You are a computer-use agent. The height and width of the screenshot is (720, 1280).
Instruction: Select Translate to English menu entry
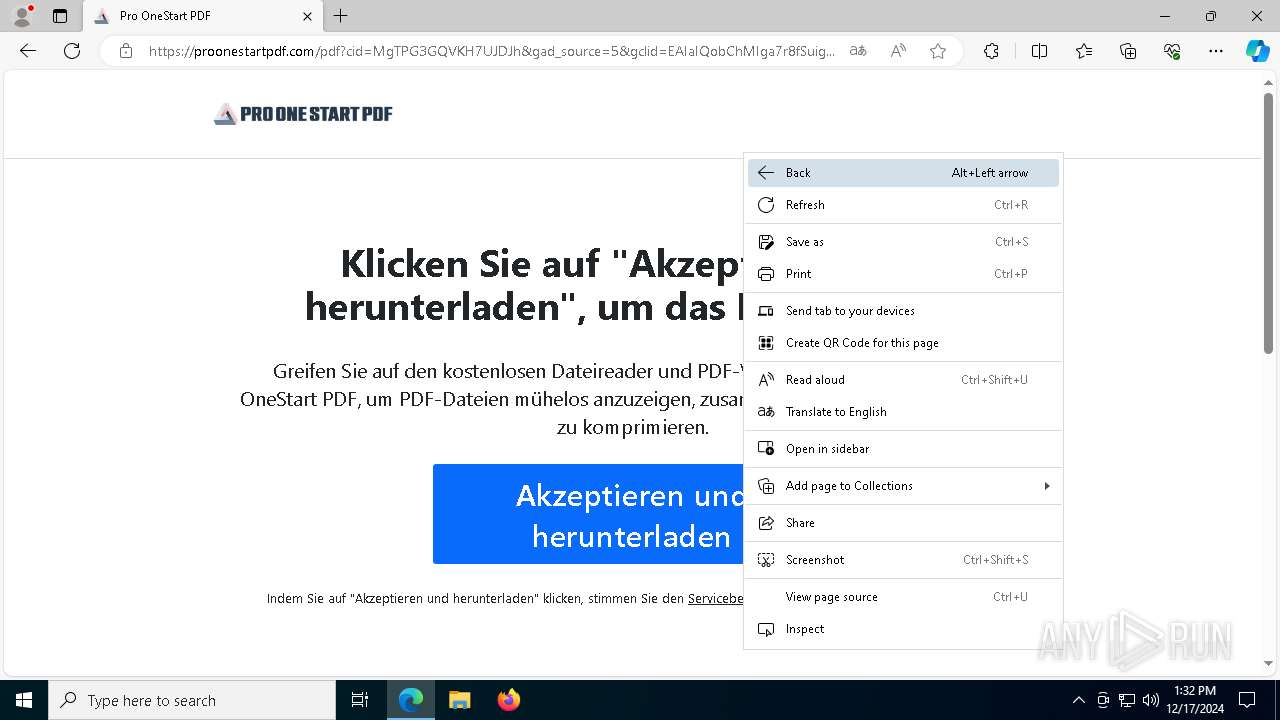click(903, 412)
